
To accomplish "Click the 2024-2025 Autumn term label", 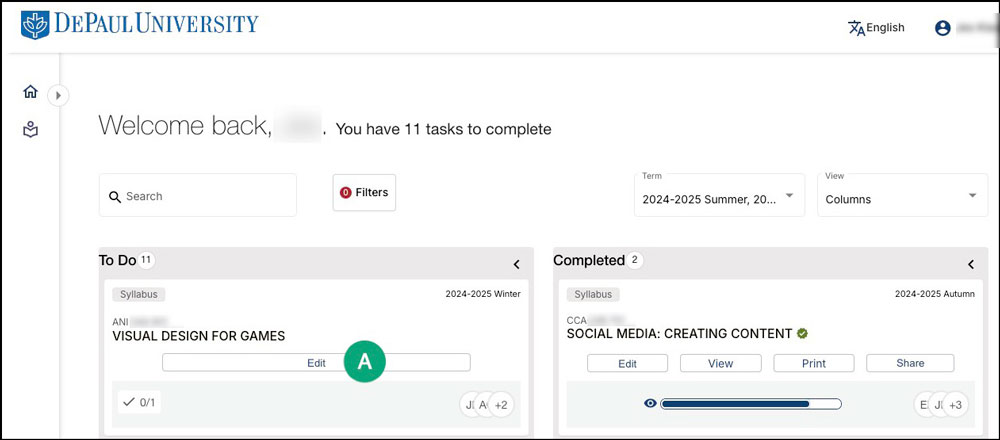I will point(934,294).
